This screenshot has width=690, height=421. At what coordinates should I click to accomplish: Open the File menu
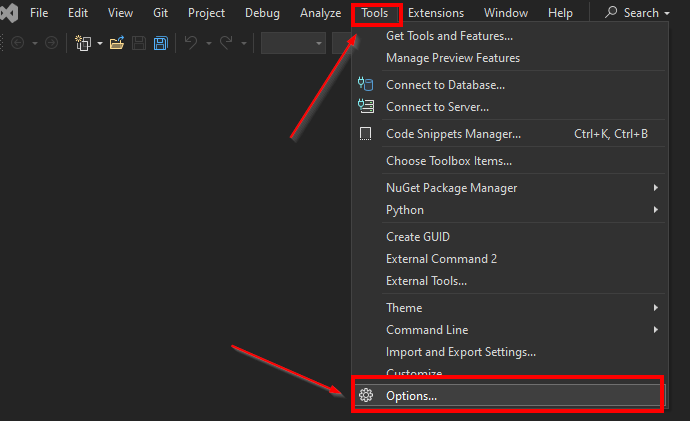click(x=39, y=13)
